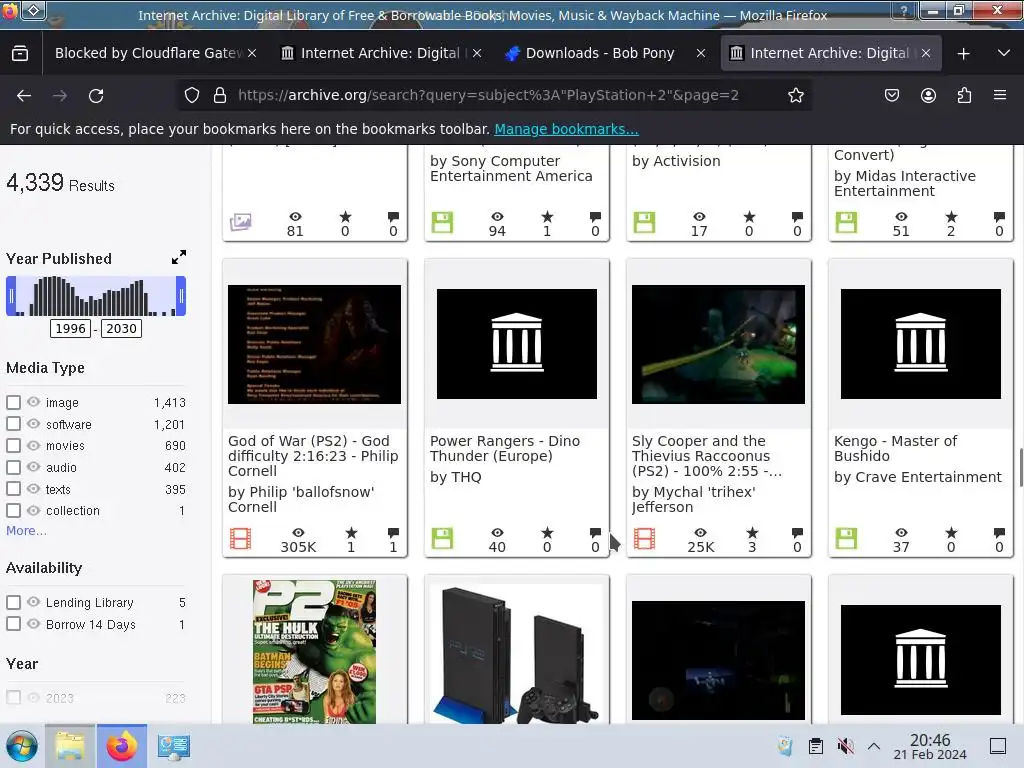Click red movie icon on Sly Cooper card
The image size is (1024, 768).
(x=644, y=539)
